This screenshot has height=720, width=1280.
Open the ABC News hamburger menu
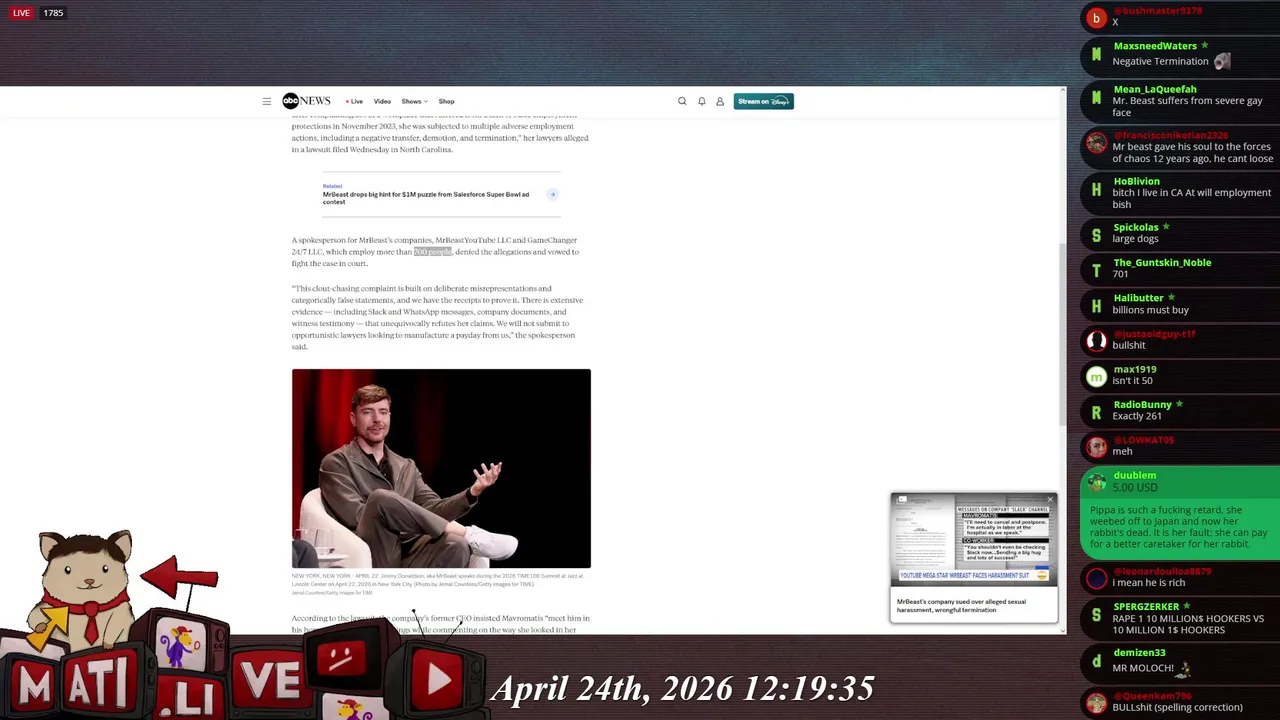pyautogui.click(x=267, y=101)
